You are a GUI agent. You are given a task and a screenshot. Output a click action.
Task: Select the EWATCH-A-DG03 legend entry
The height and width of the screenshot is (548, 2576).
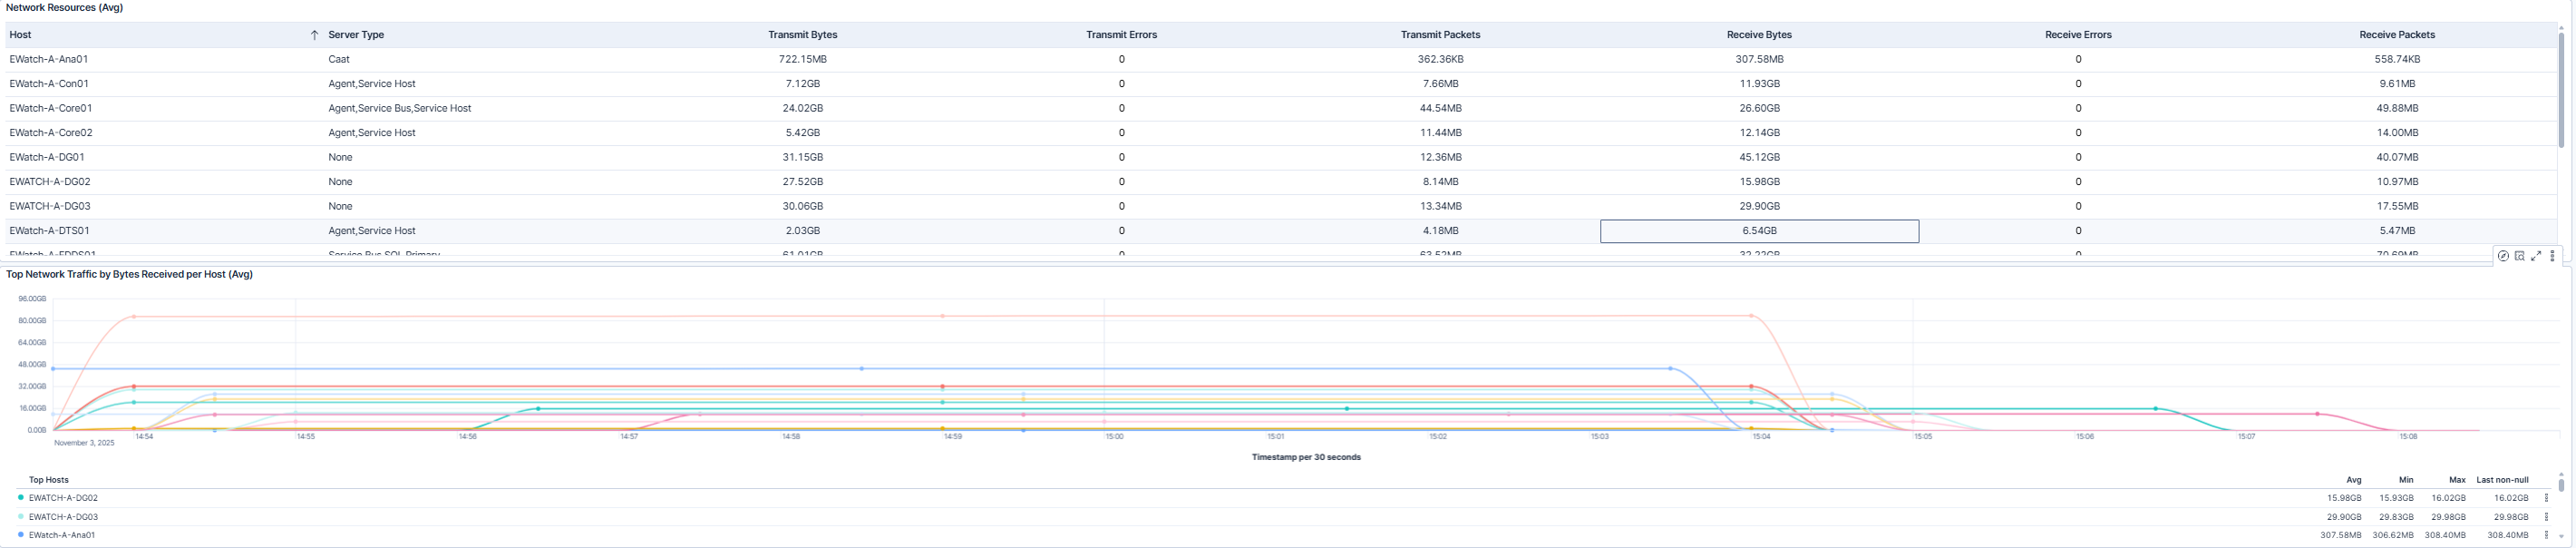[x=63, y=517]
